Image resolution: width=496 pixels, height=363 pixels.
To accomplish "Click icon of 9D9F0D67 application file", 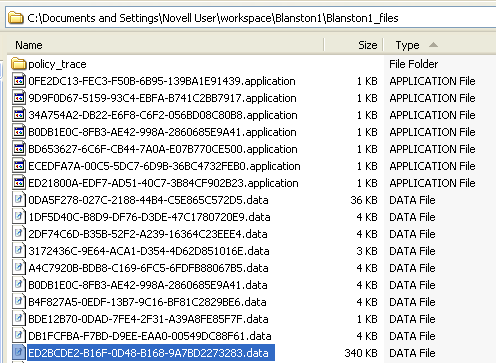I will [x=19, y=98].
